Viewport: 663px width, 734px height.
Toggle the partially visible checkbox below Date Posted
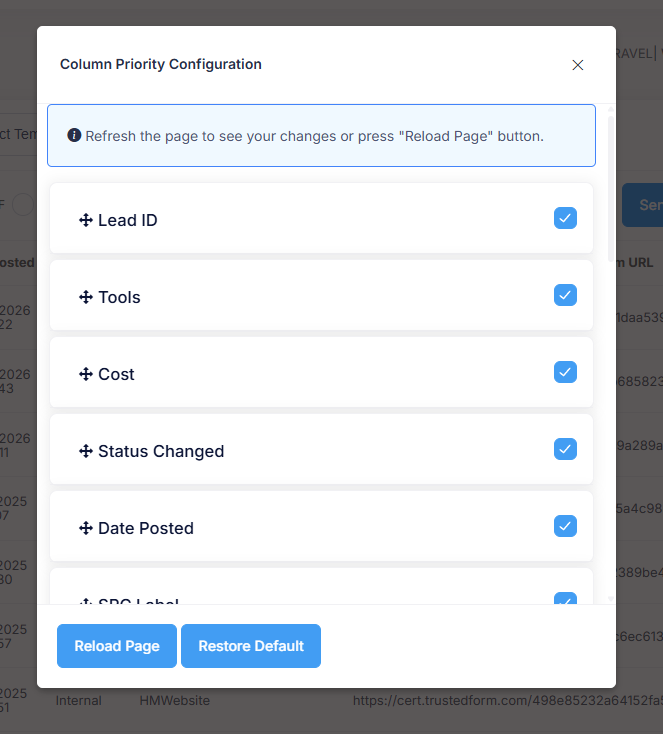pyautogui.click(x=565, y=599)
